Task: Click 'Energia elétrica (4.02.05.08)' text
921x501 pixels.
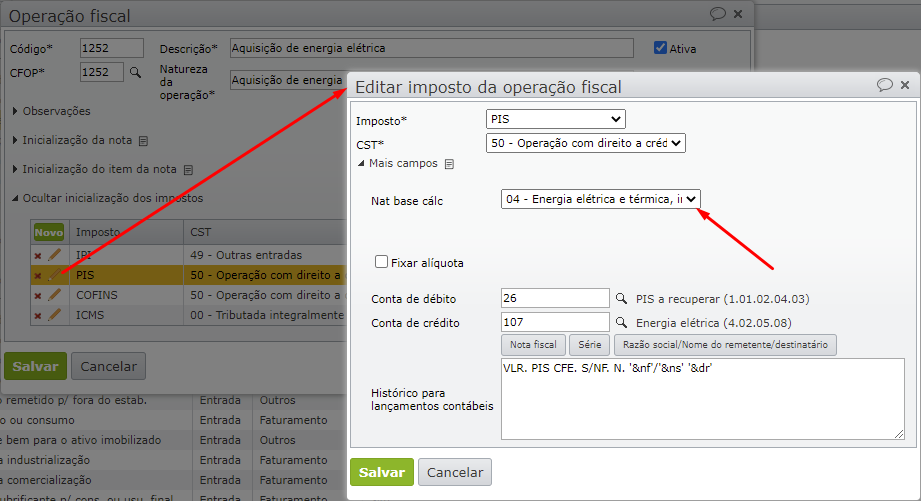Action: coord(714,323)
